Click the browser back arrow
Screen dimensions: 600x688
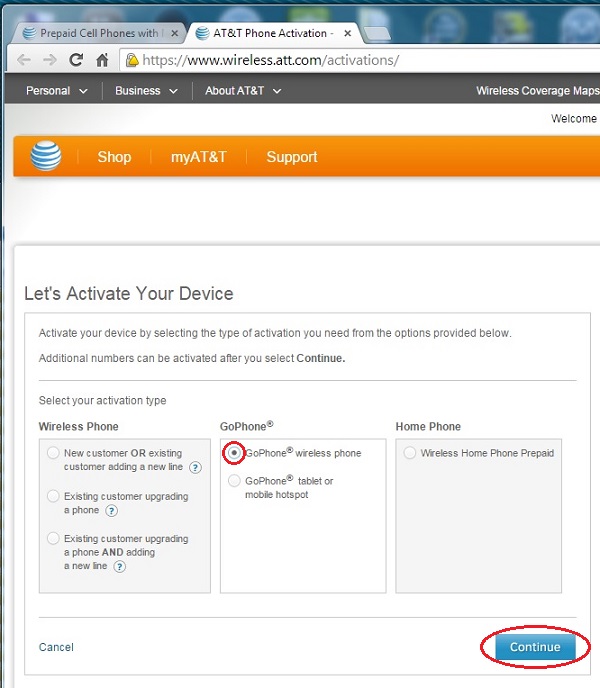pyautogui.click(x=24, y=60)
